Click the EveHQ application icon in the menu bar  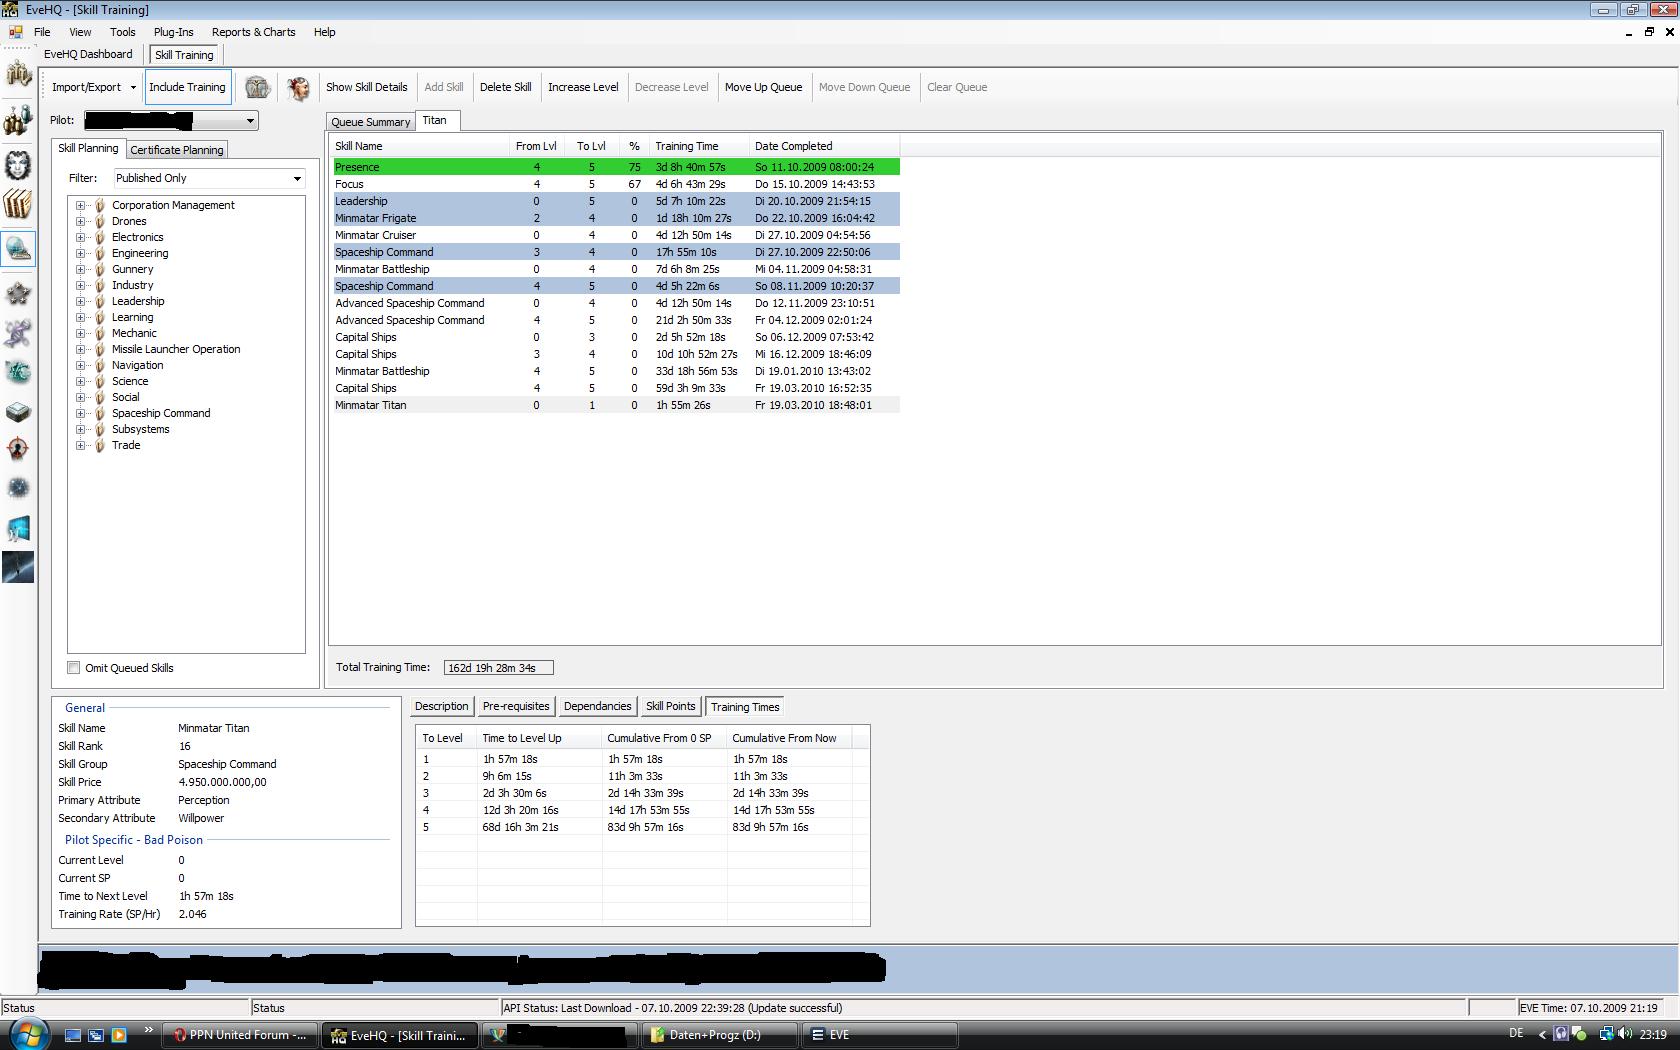click(x=15, y=32)
